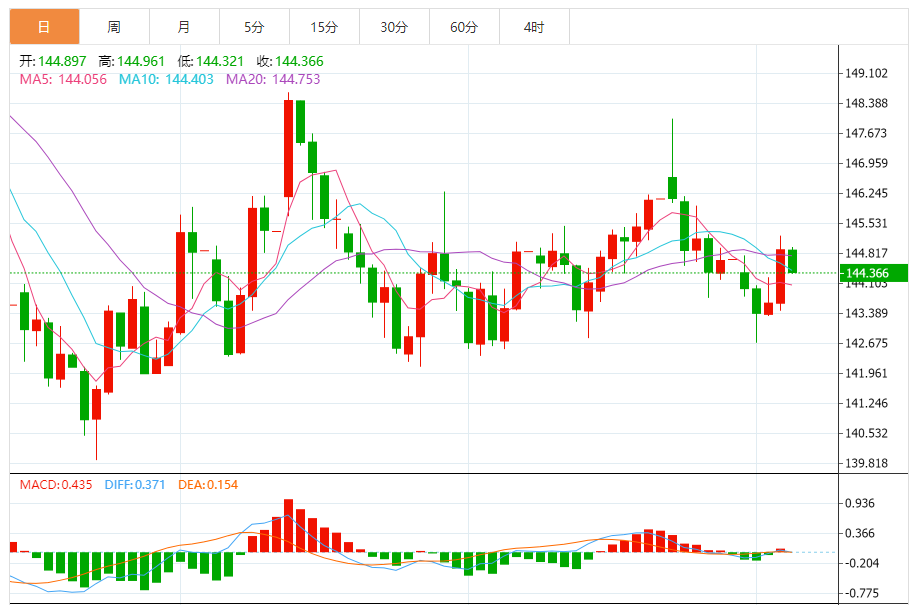The height and width of the screenshot is (605, 918).
Task: Click the MA20: 144.753 label
Action: 273,79
